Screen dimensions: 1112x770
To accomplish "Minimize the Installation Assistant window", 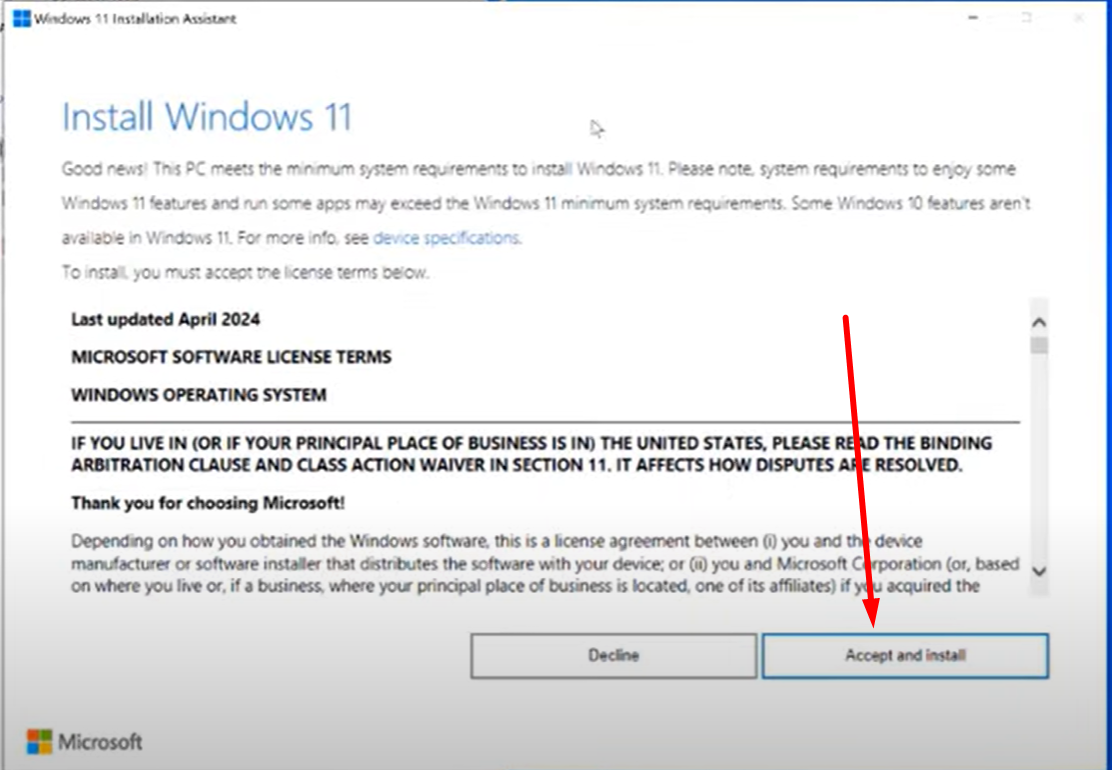I will coord(973,18).
